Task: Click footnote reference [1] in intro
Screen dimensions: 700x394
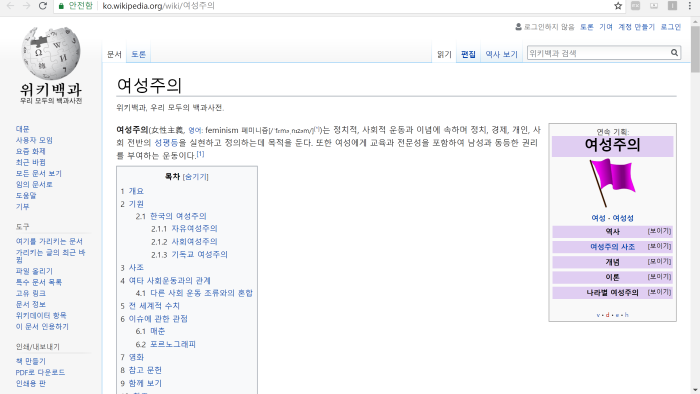Action: 200,154
